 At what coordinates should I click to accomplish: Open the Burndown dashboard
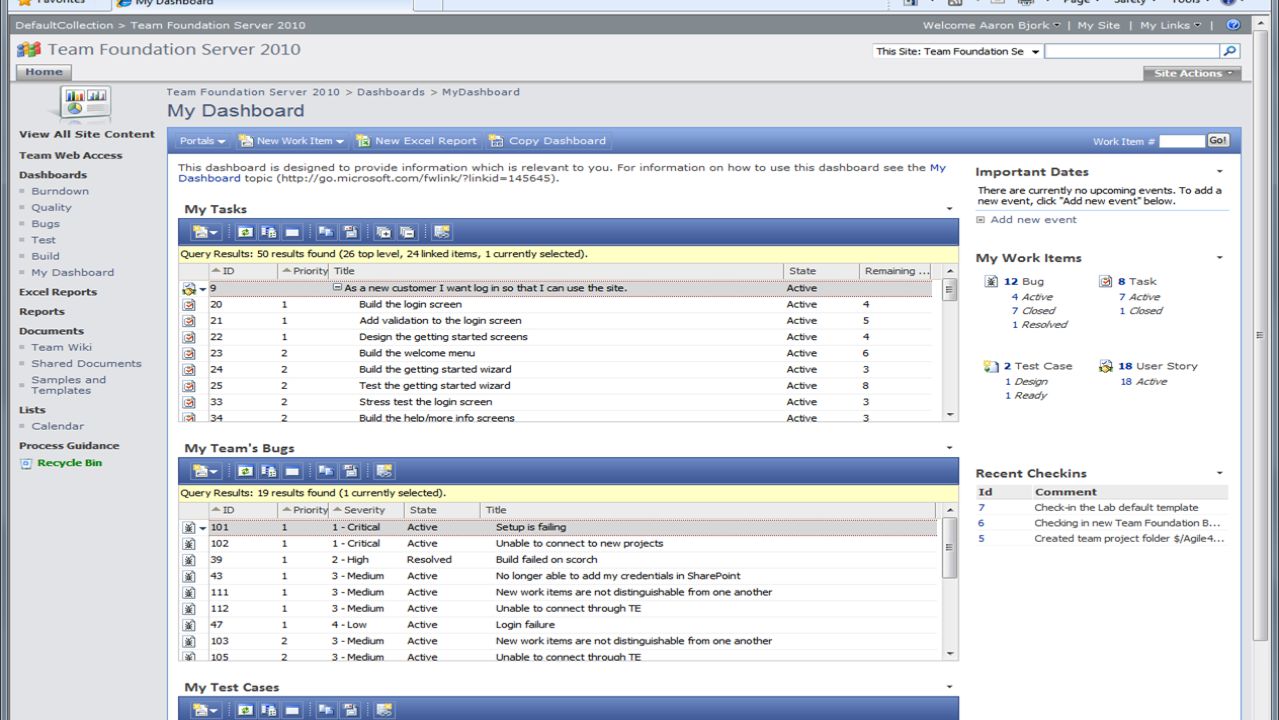click(60, 191)
